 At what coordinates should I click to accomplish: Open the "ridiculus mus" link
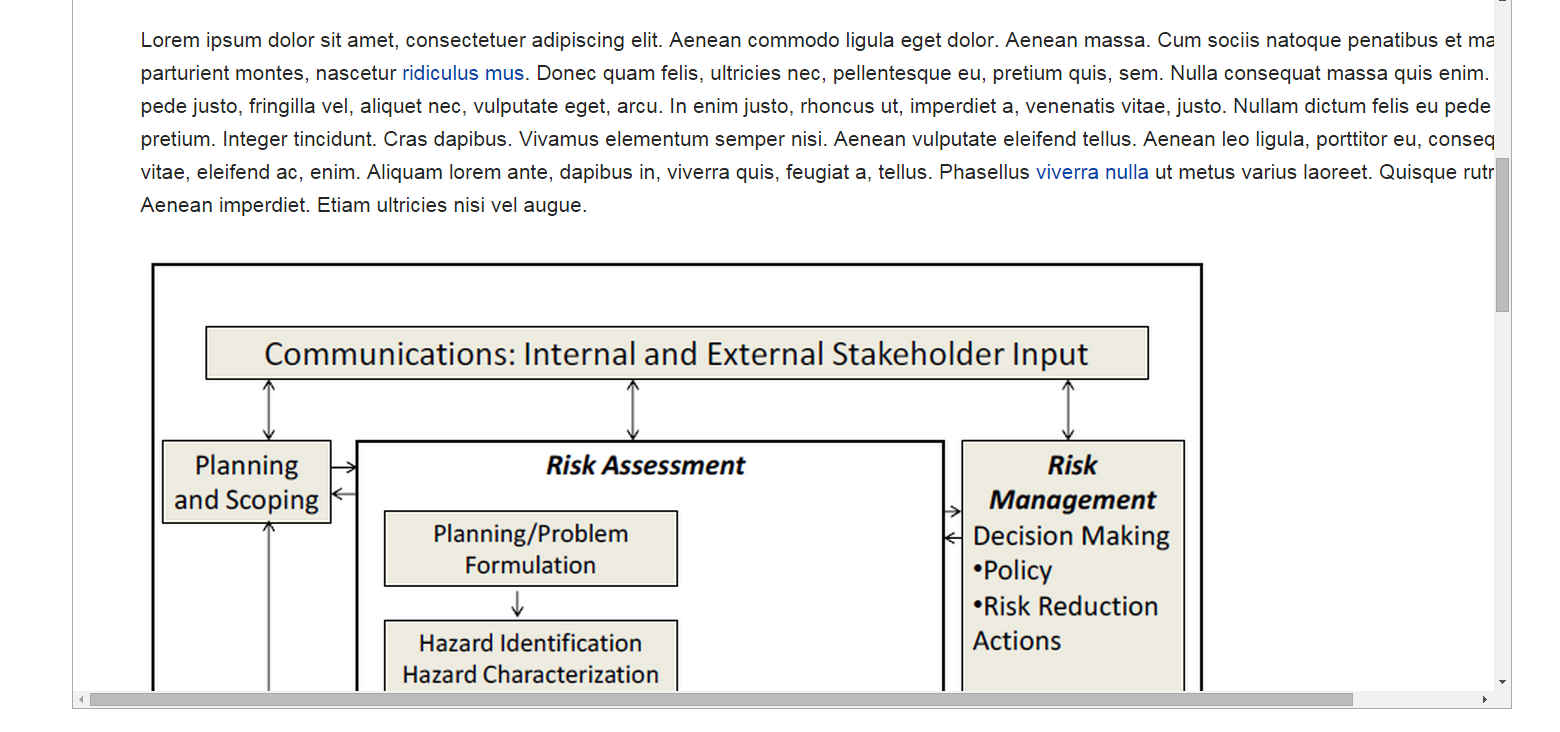(x=463, y=73)
